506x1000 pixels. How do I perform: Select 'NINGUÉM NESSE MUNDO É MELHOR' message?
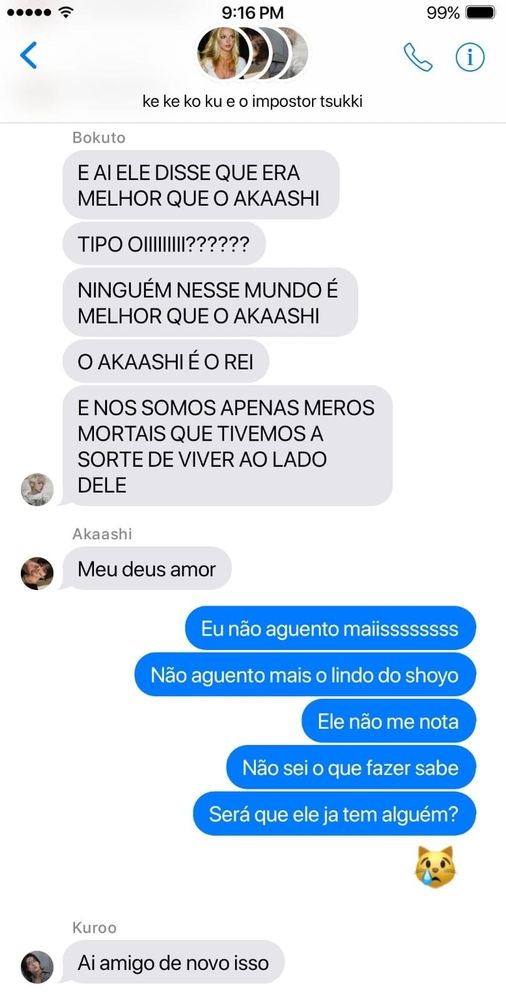210,302
